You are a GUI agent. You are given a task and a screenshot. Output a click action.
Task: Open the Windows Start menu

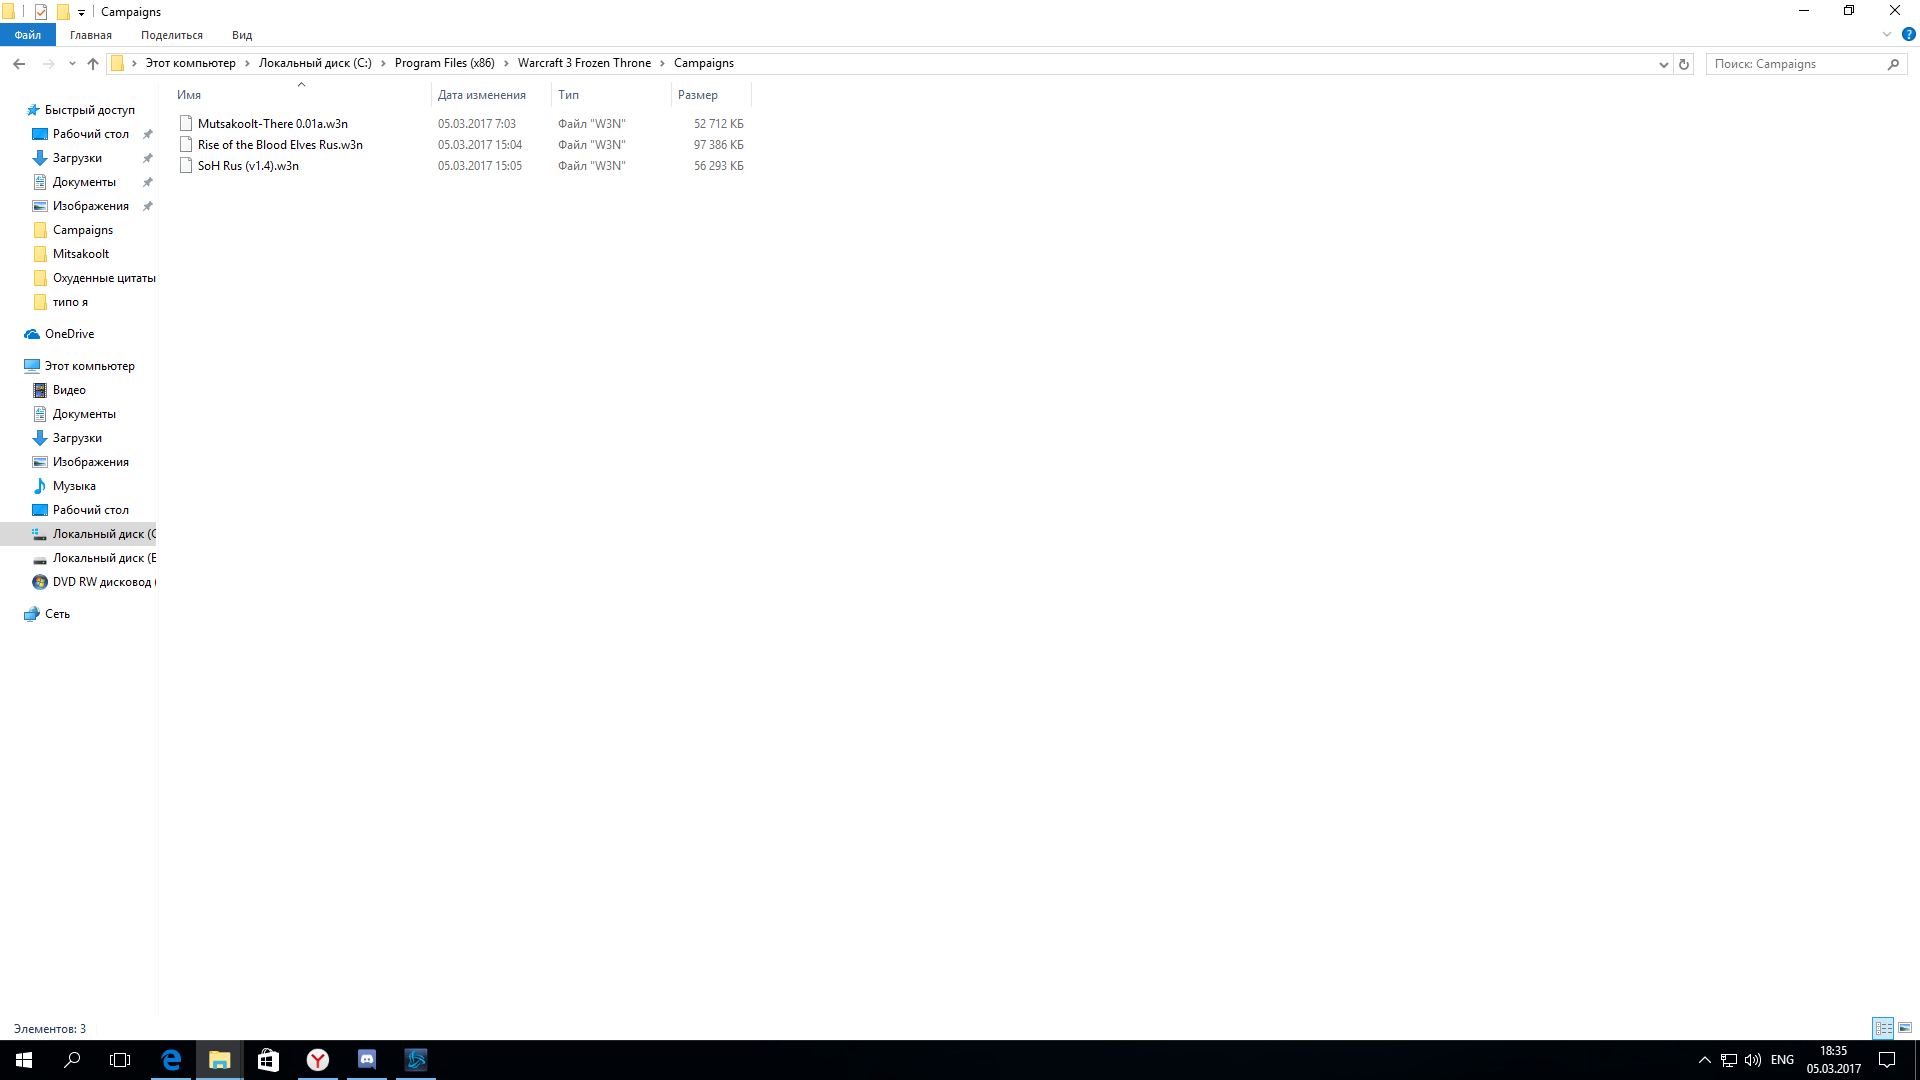tap(24, 1060)
